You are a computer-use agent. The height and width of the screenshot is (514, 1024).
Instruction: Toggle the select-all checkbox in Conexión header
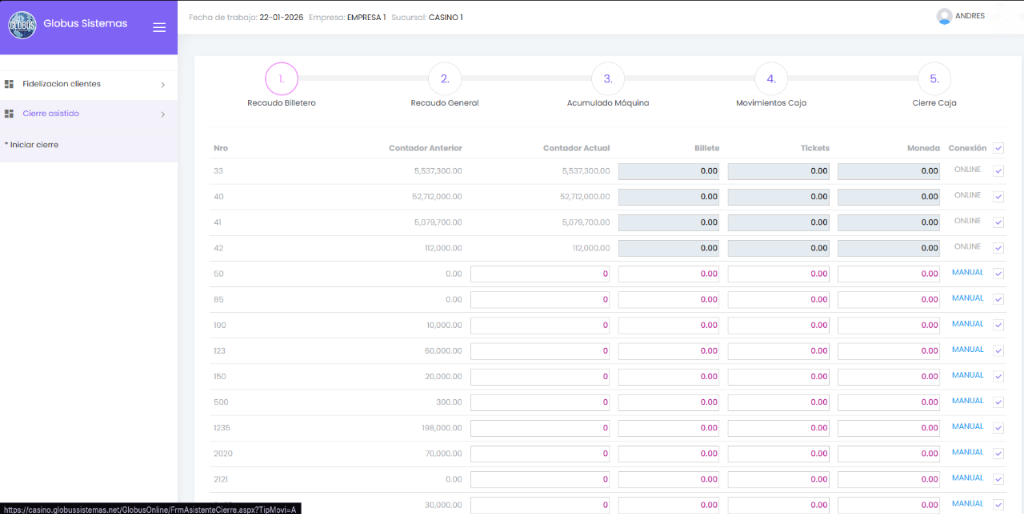point(998,148)
